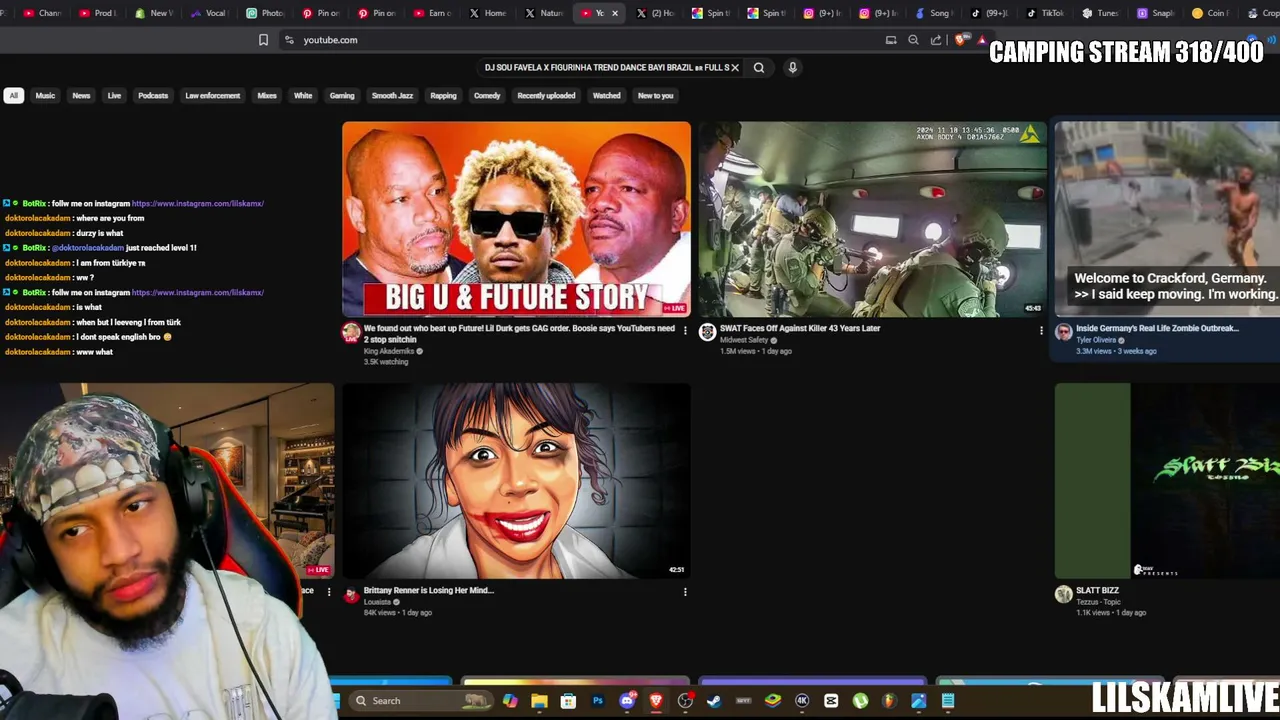The width and height of the screenshot is (1280, 720).
Task: Launch Steam from the taskbar
Action: tap(714, 701)
